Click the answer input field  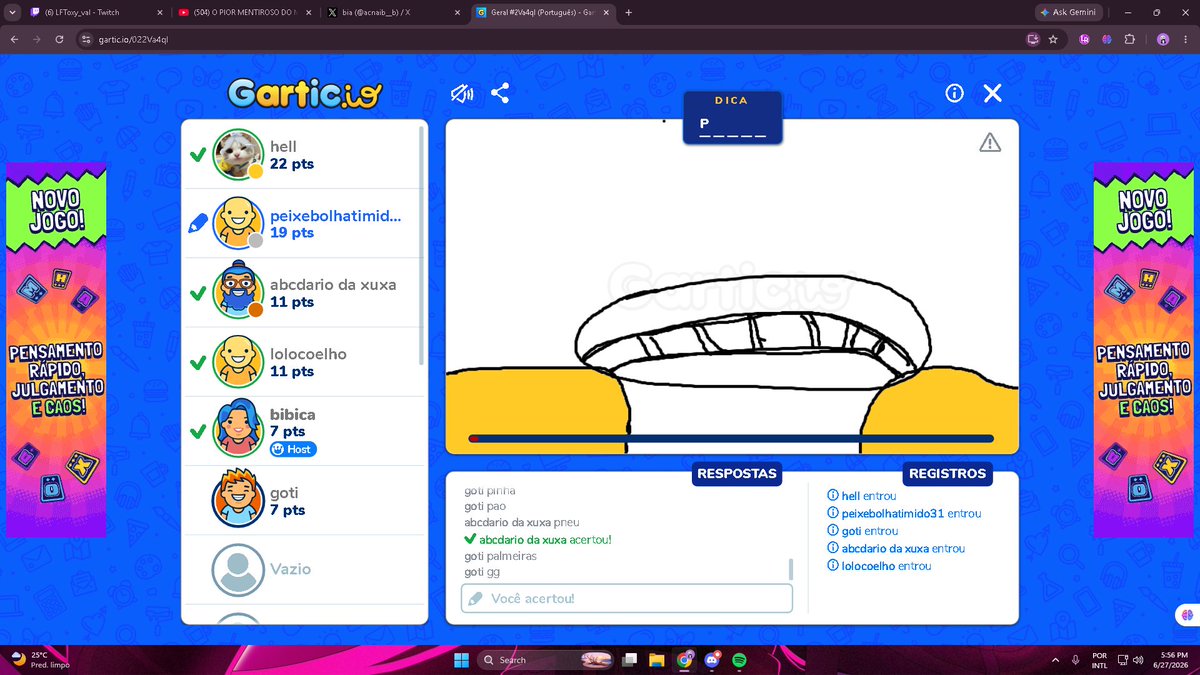click(627, 598)
